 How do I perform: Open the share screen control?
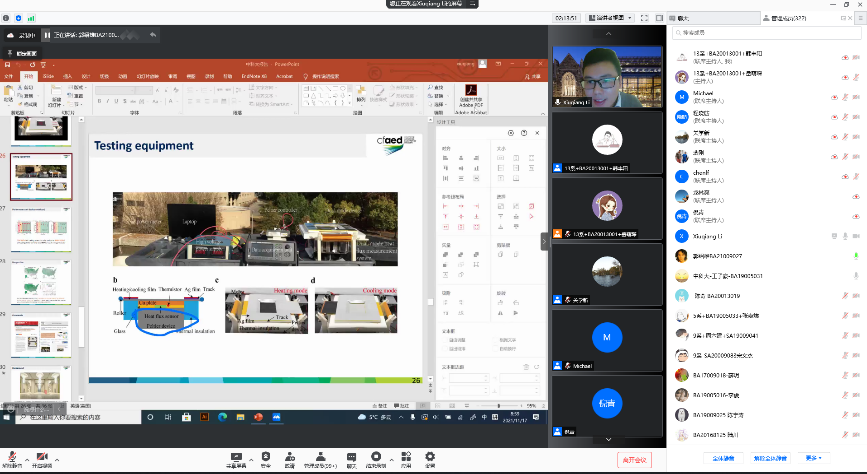tap(238, 457)
